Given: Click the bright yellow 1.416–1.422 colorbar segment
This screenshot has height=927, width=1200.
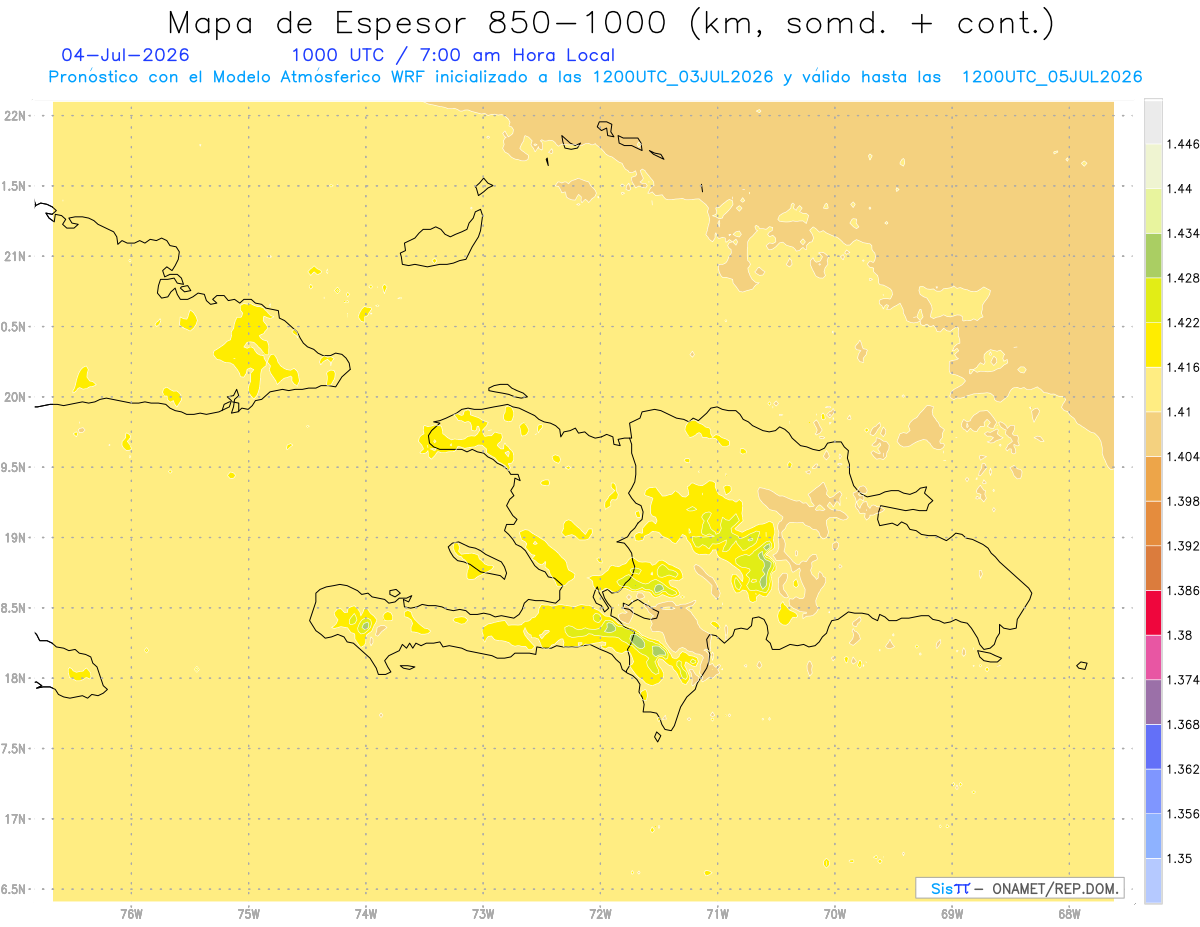Looking at the screenshot, I should 1153,345.
